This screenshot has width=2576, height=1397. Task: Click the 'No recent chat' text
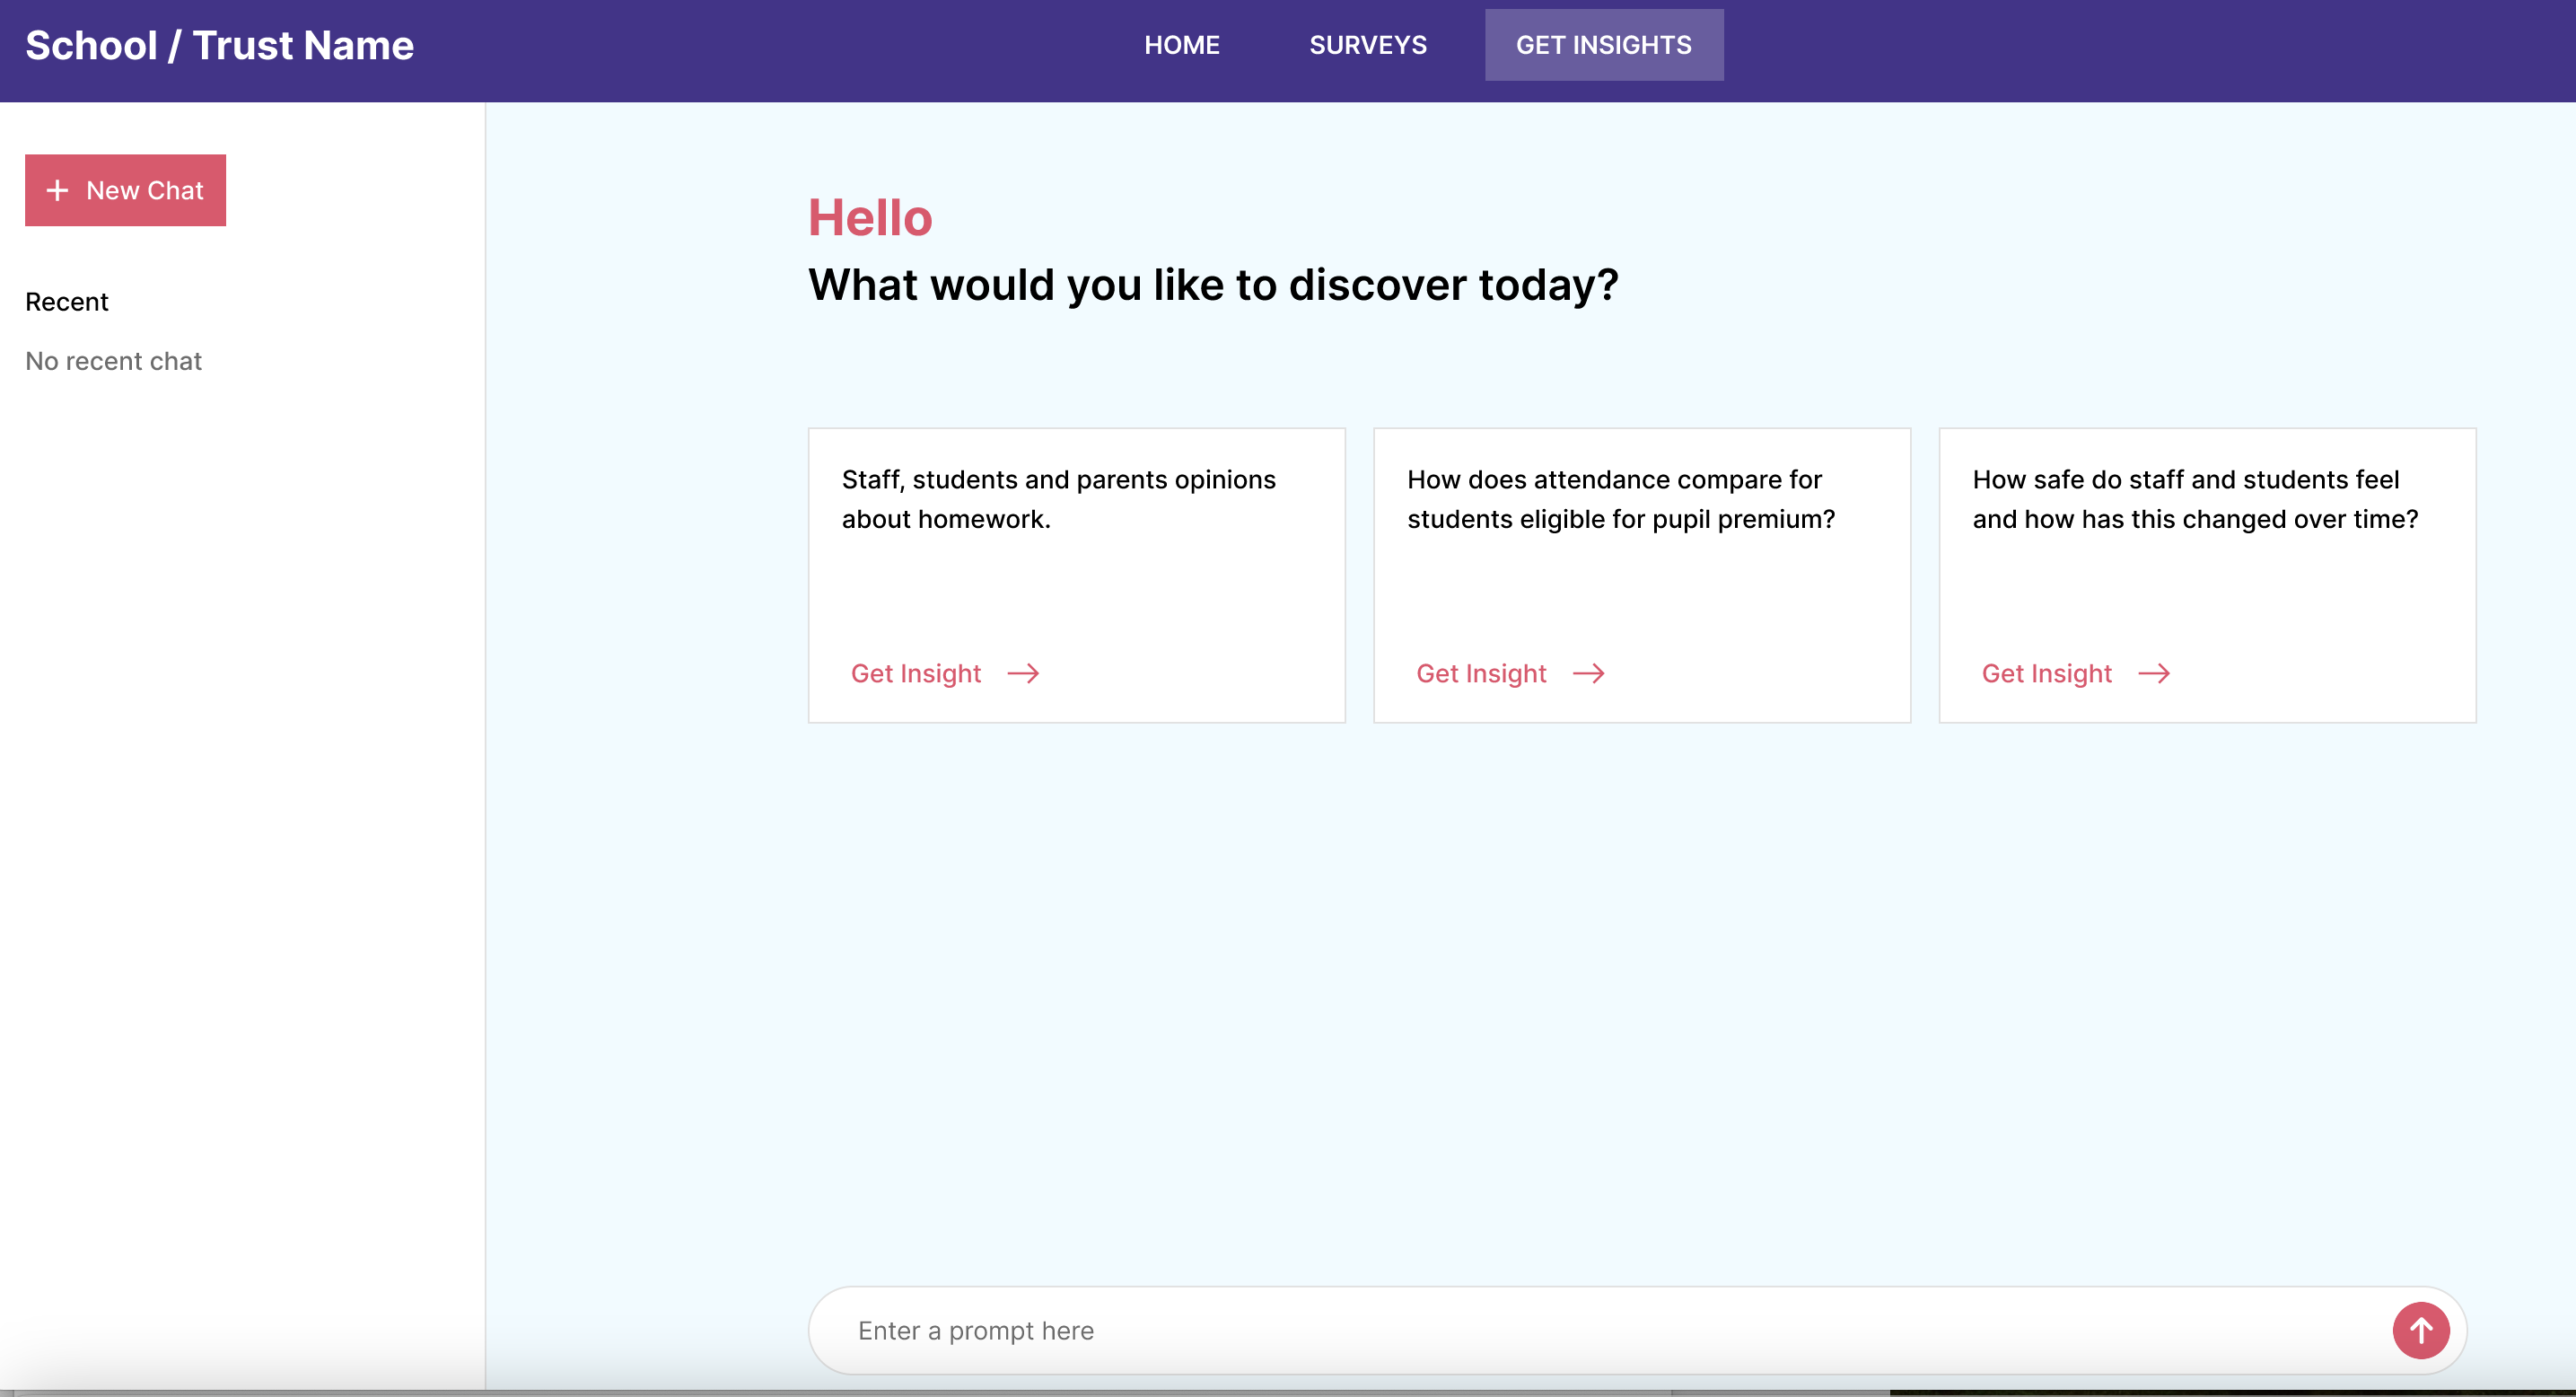113,361
